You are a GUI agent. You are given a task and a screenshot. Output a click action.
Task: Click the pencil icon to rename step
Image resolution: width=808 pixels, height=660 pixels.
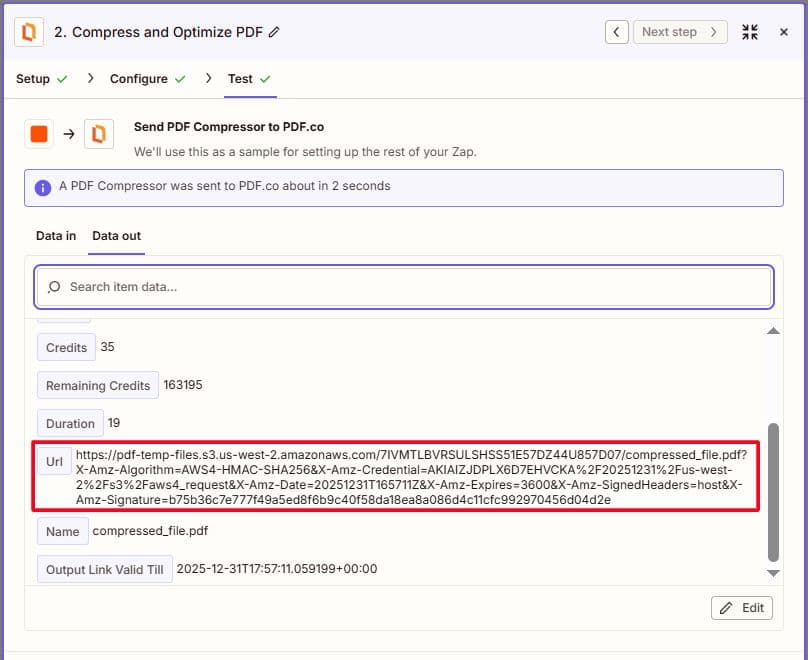(275, 32)
